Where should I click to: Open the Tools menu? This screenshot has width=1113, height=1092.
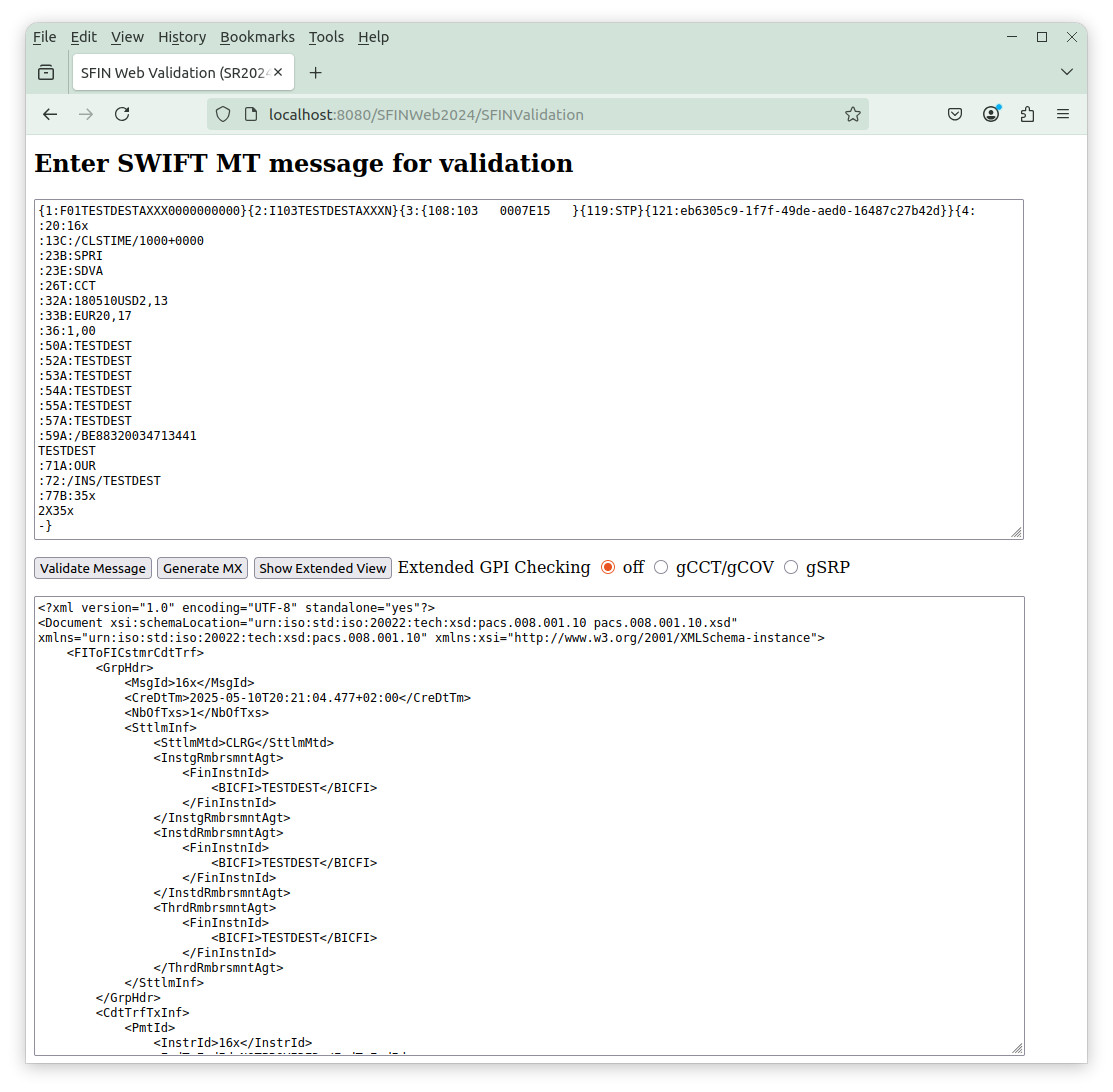[327, 37]
